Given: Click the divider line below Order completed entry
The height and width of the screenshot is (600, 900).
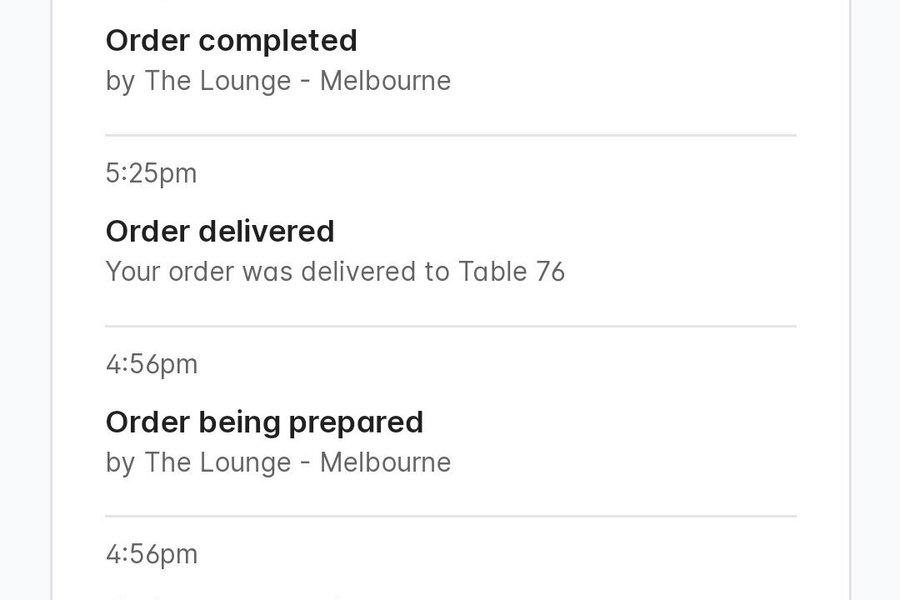Looking at the screenshot, I should (451, 136).
